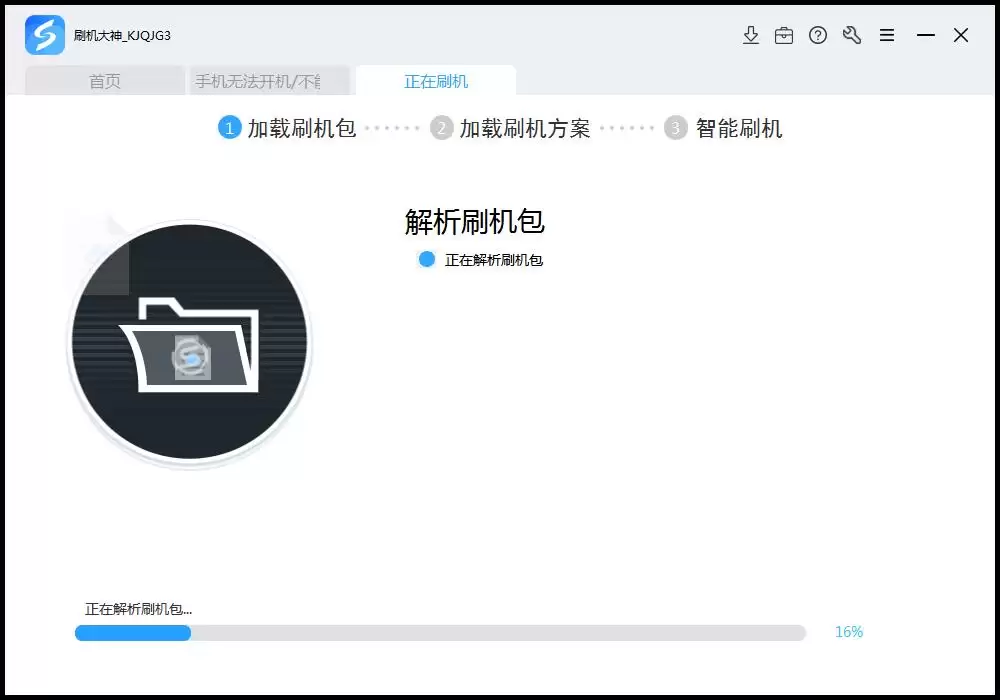Open the toolbox icon in the title bar
This screenshot has width=1000, height=700.
[784, 34]
